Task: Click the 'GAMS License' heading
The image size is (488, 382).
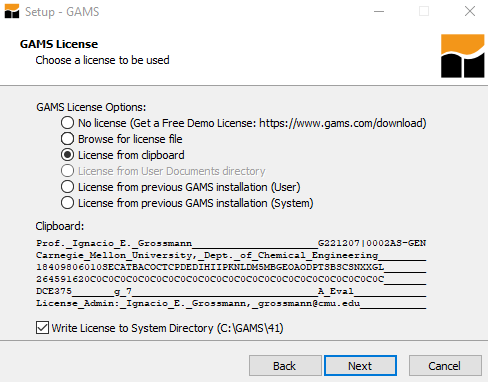Action: click(59, 44)
